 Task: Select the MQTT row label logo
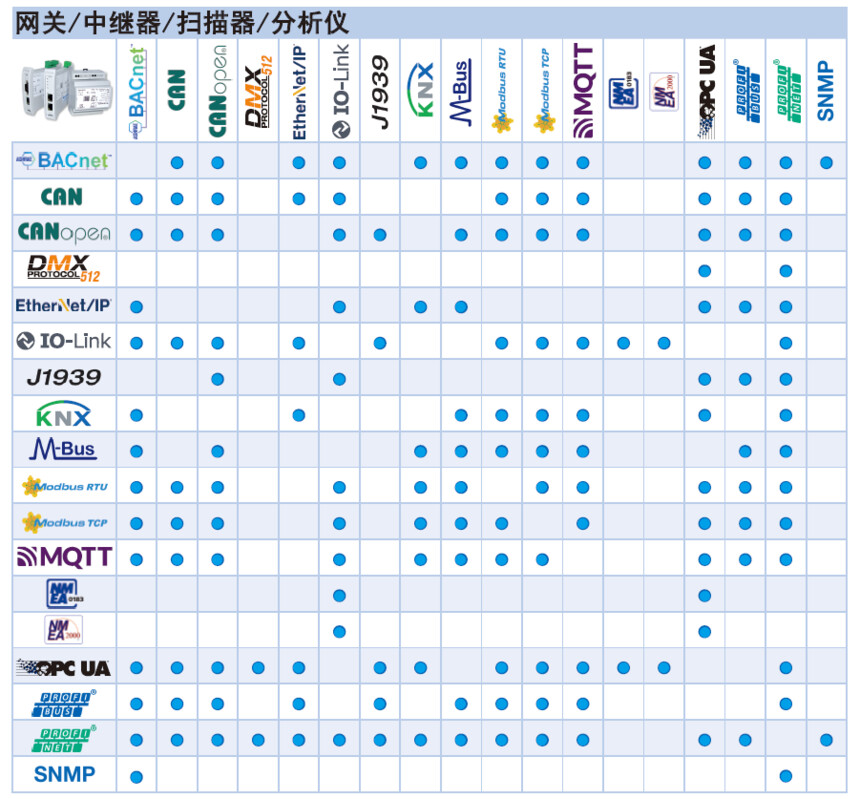(x=64, y=557)
